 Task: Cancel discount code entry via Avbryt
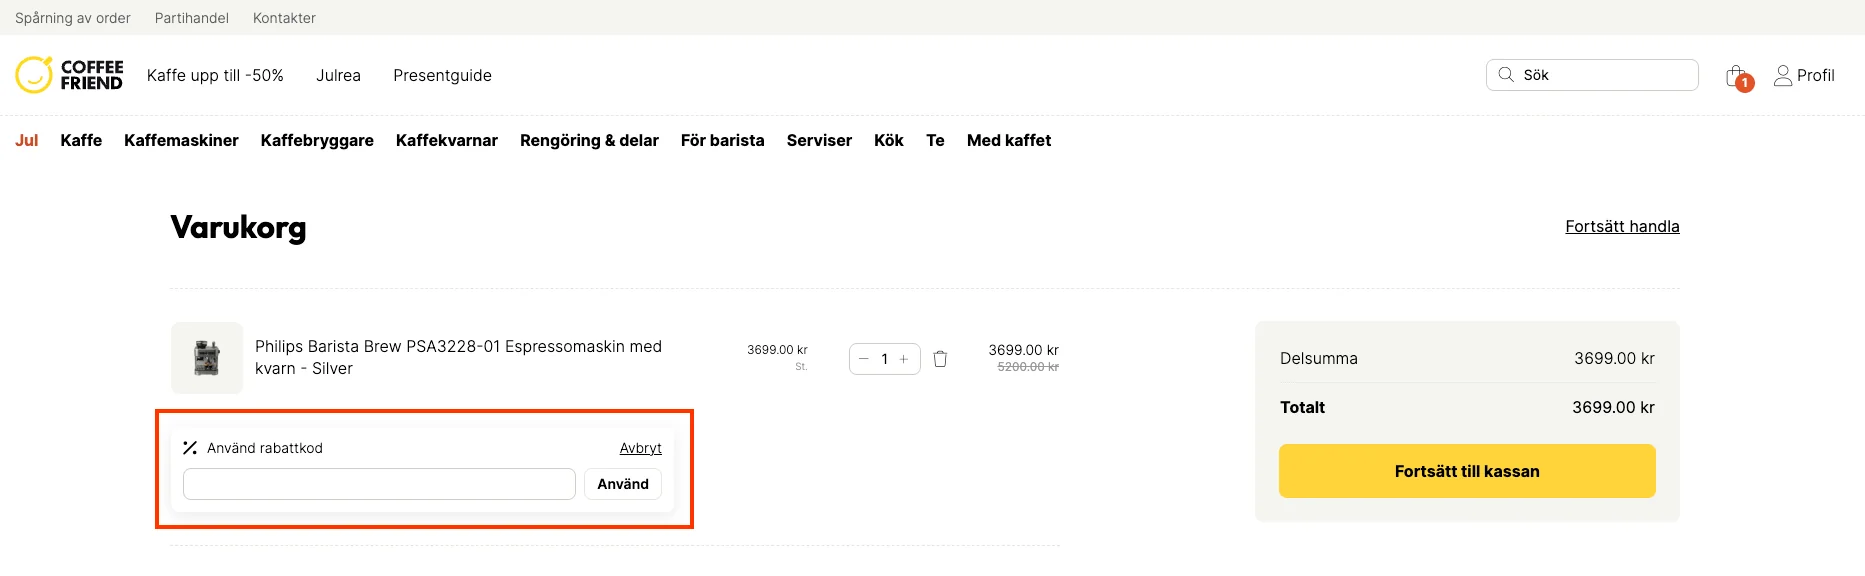pos(640,448)
